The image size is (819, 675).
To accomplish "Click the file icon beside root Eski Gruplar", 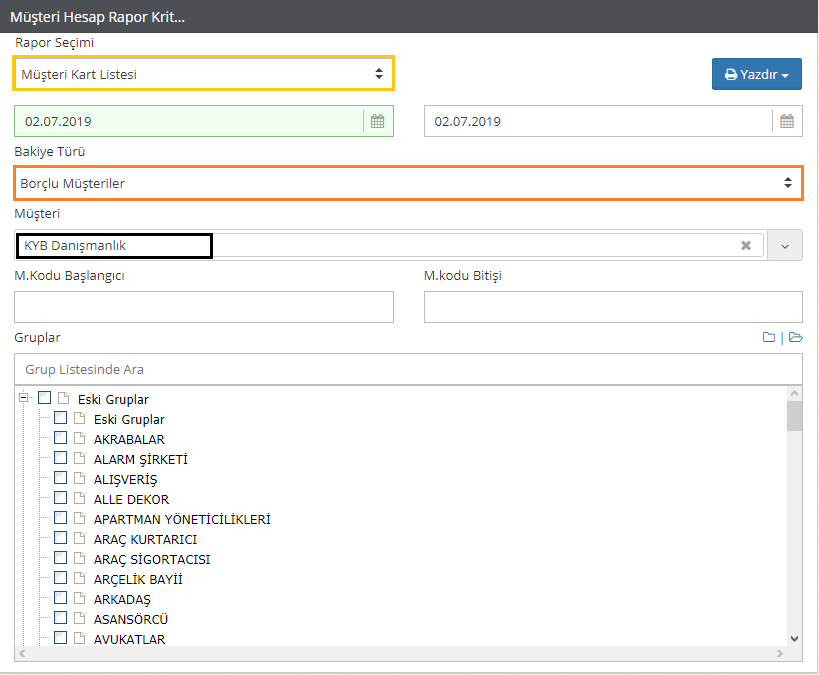I will tap(63, 399).
